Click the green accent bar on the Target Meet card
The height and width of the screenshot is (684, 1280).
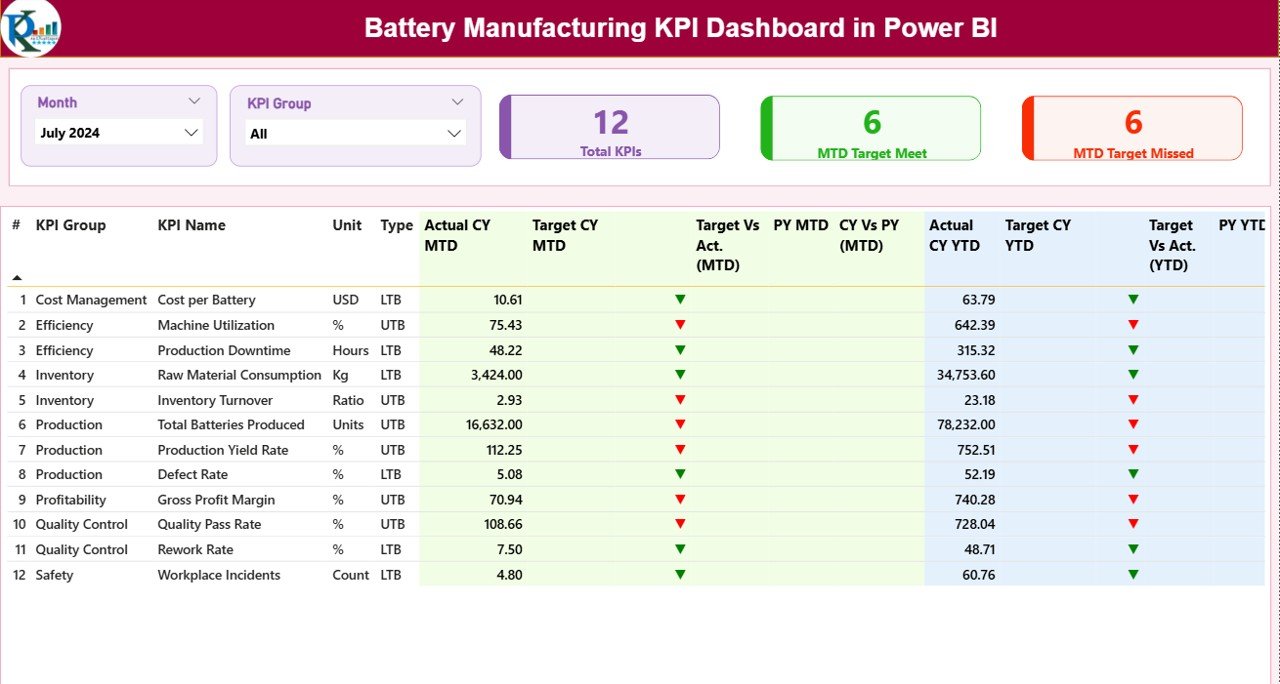766,127
